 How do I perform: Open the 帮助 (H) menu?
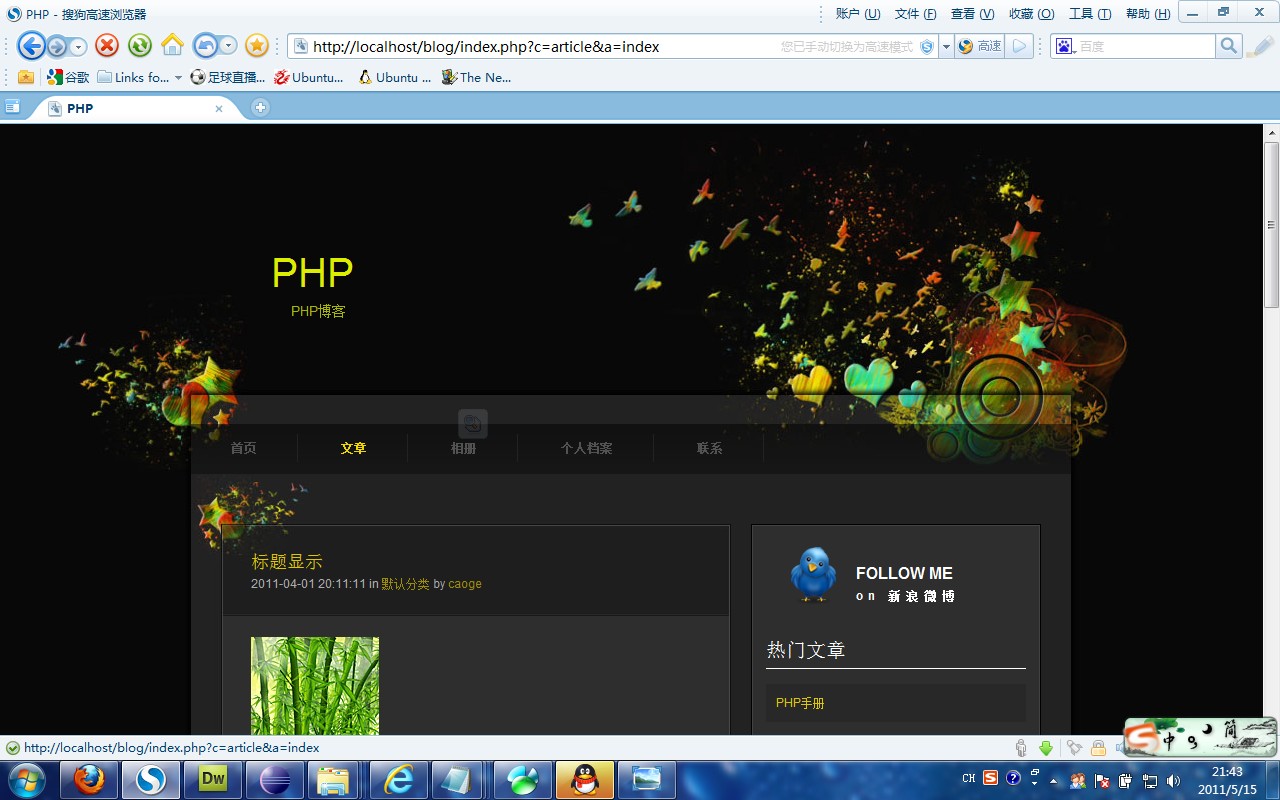(1148, 14)
